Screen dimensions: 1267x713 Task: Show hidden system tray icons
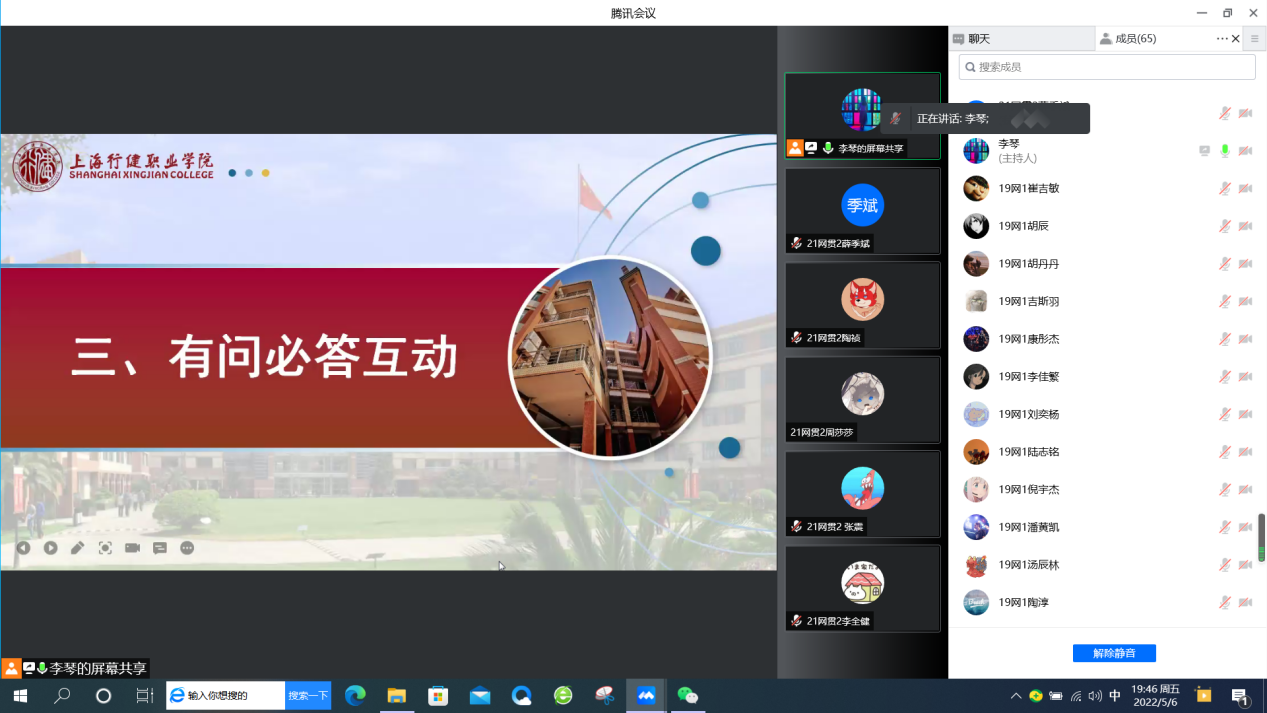click(1016, 696)
